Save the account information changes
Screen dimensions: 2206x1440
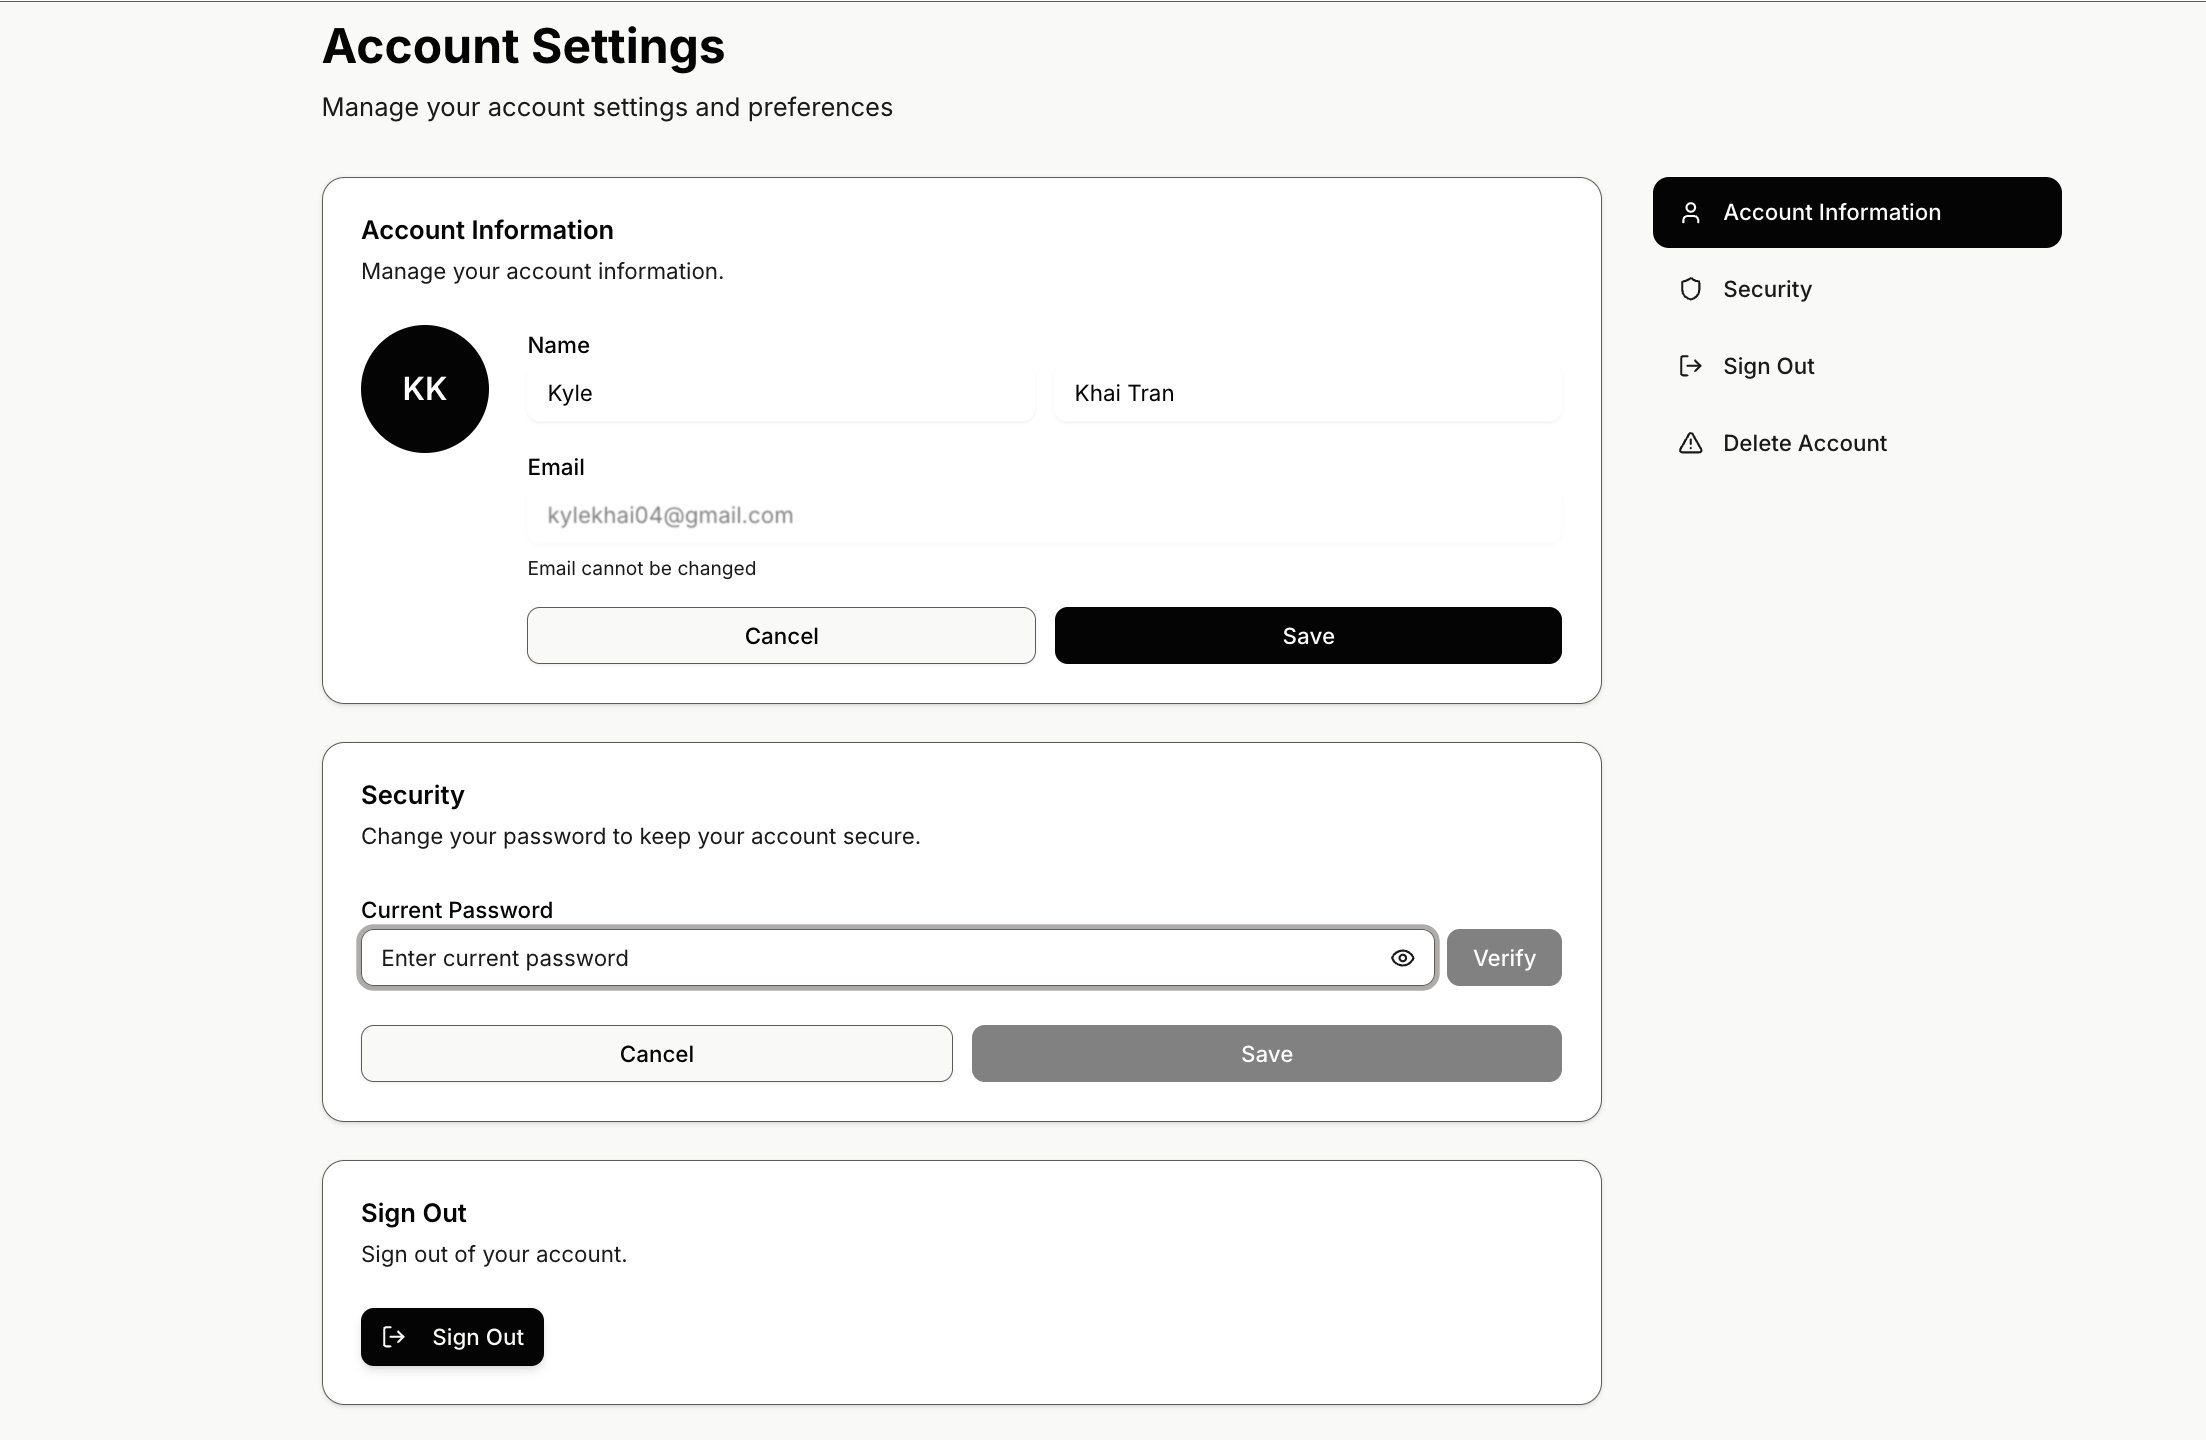click(x=1308, y=636)
